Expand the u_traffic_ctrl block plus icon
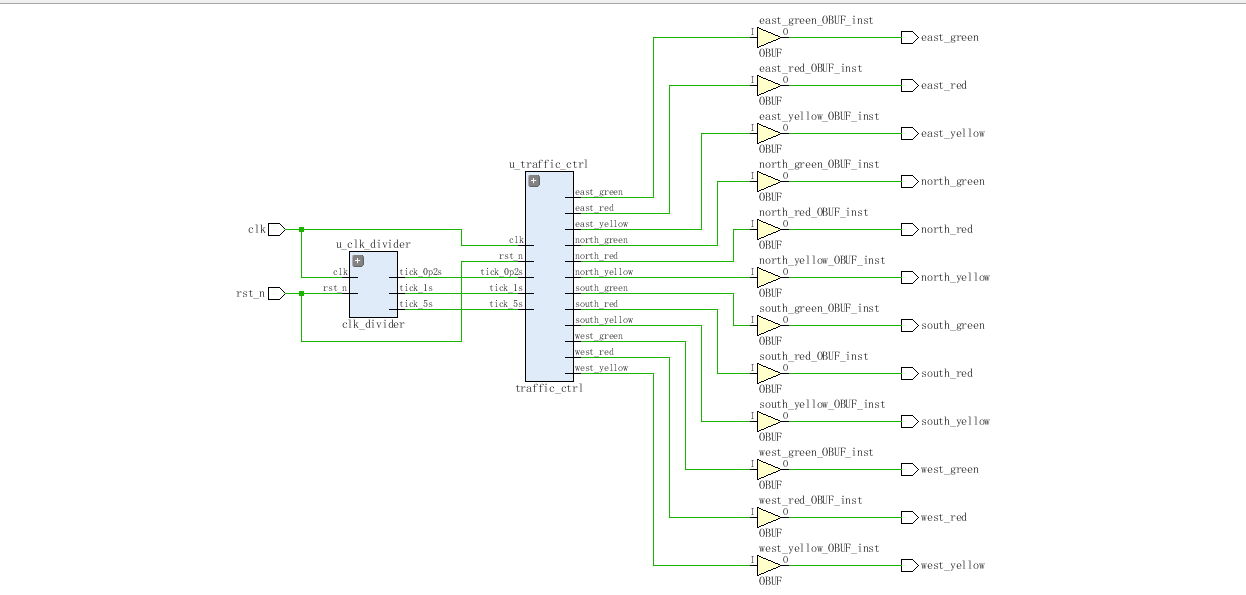The image size is (1246, 595). point(534,181)
